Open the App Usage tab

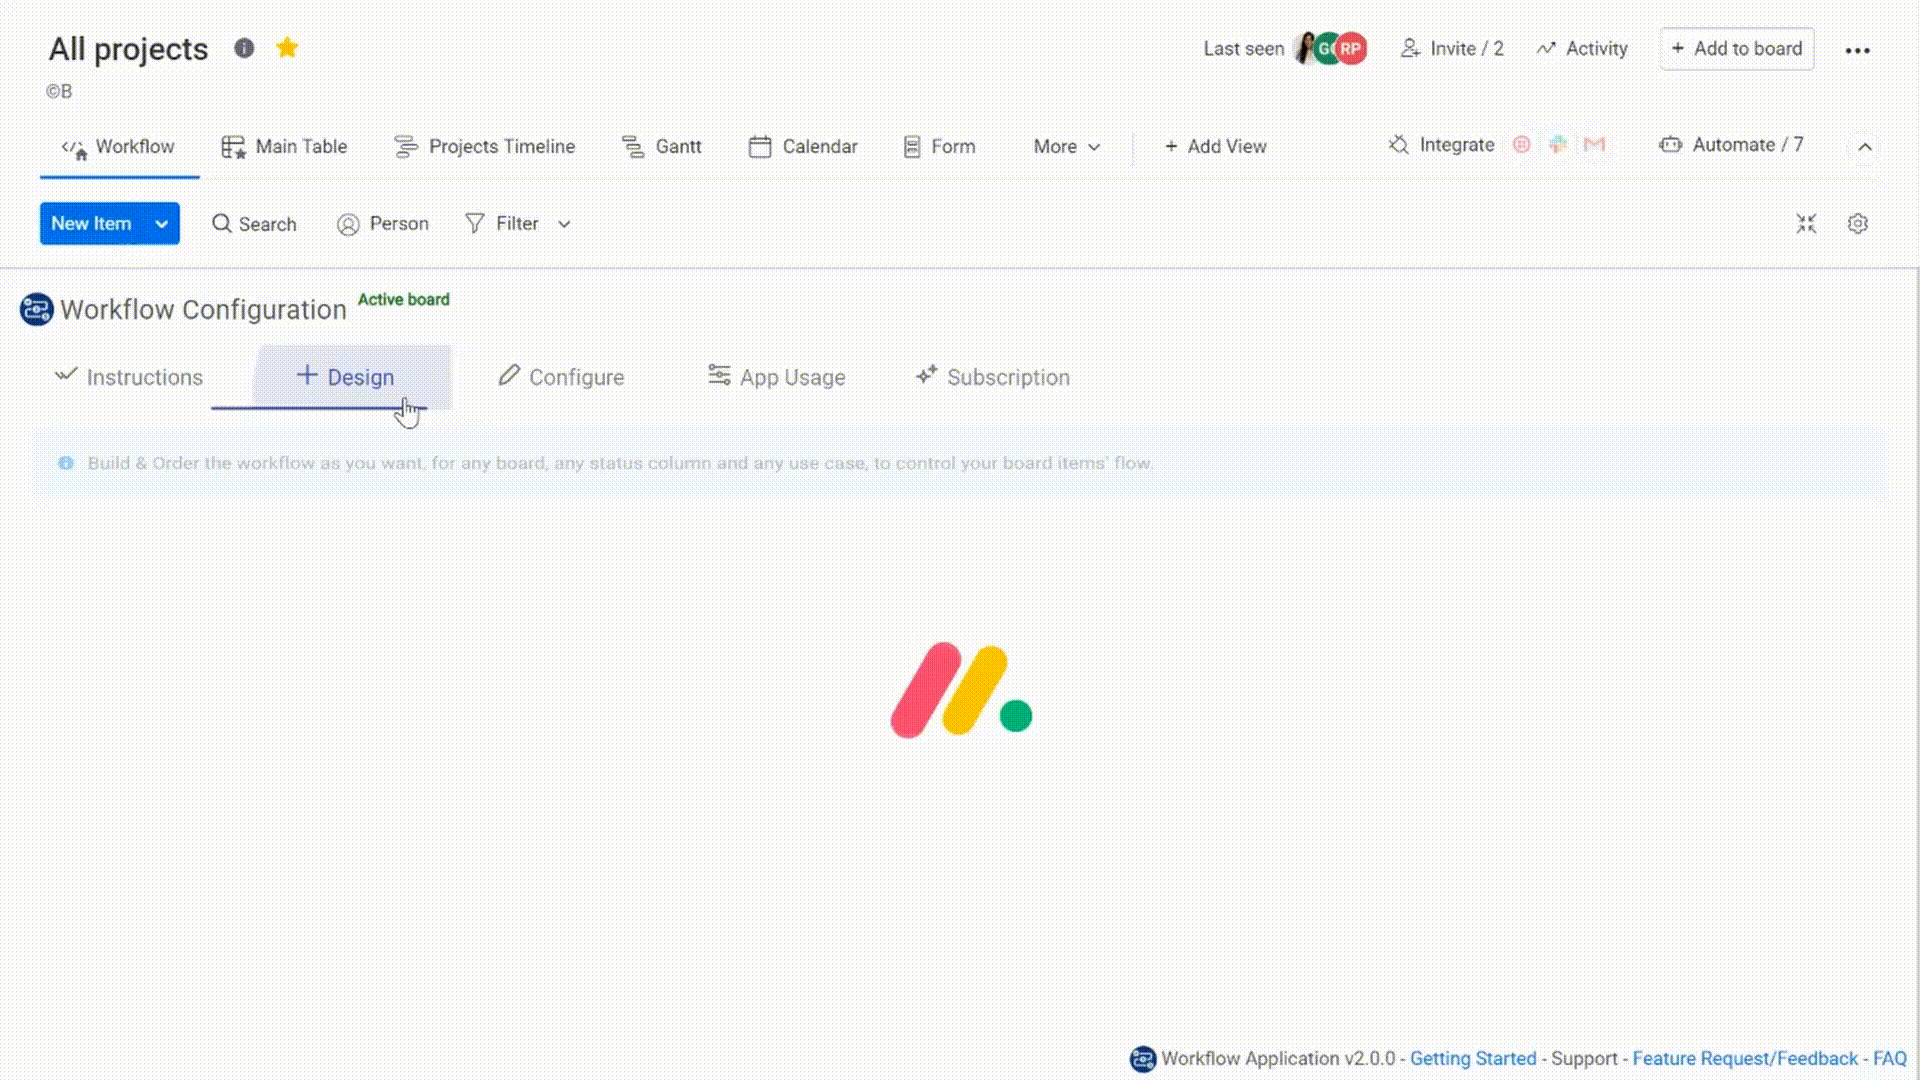pos(776,377)
